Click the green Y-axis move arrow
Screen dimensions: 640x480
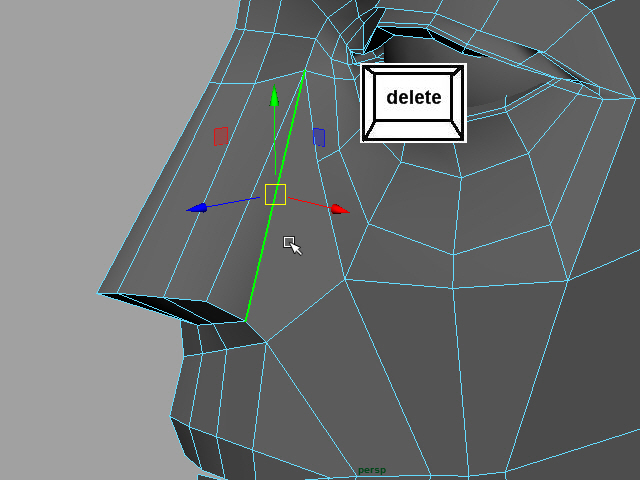point(274,96)
